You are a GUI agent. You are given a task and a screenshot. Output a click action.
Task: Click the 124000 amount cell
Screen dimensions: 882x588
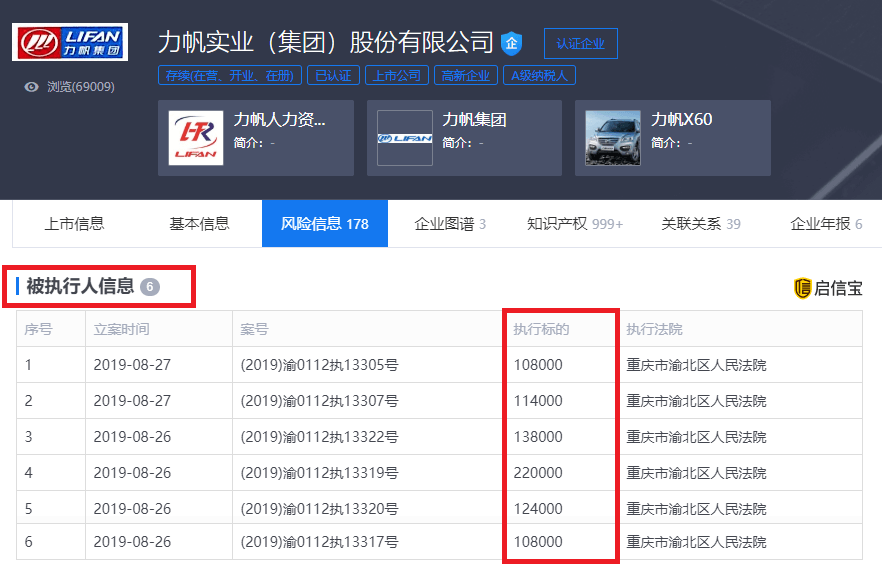[x=538, y=509]
